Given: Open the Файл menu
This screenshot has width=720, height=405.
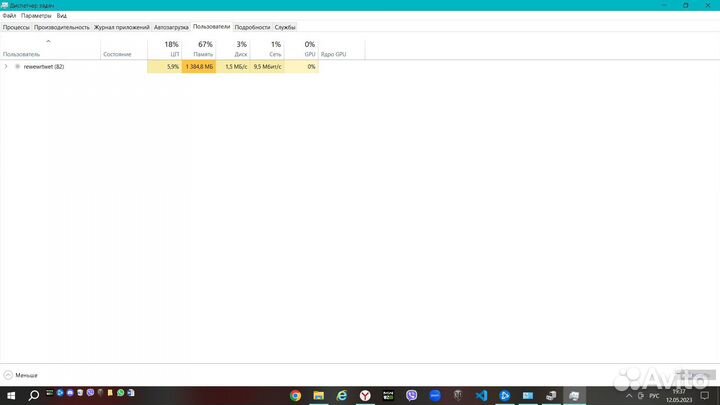Looking at the screenshot, I should (9, 16).
